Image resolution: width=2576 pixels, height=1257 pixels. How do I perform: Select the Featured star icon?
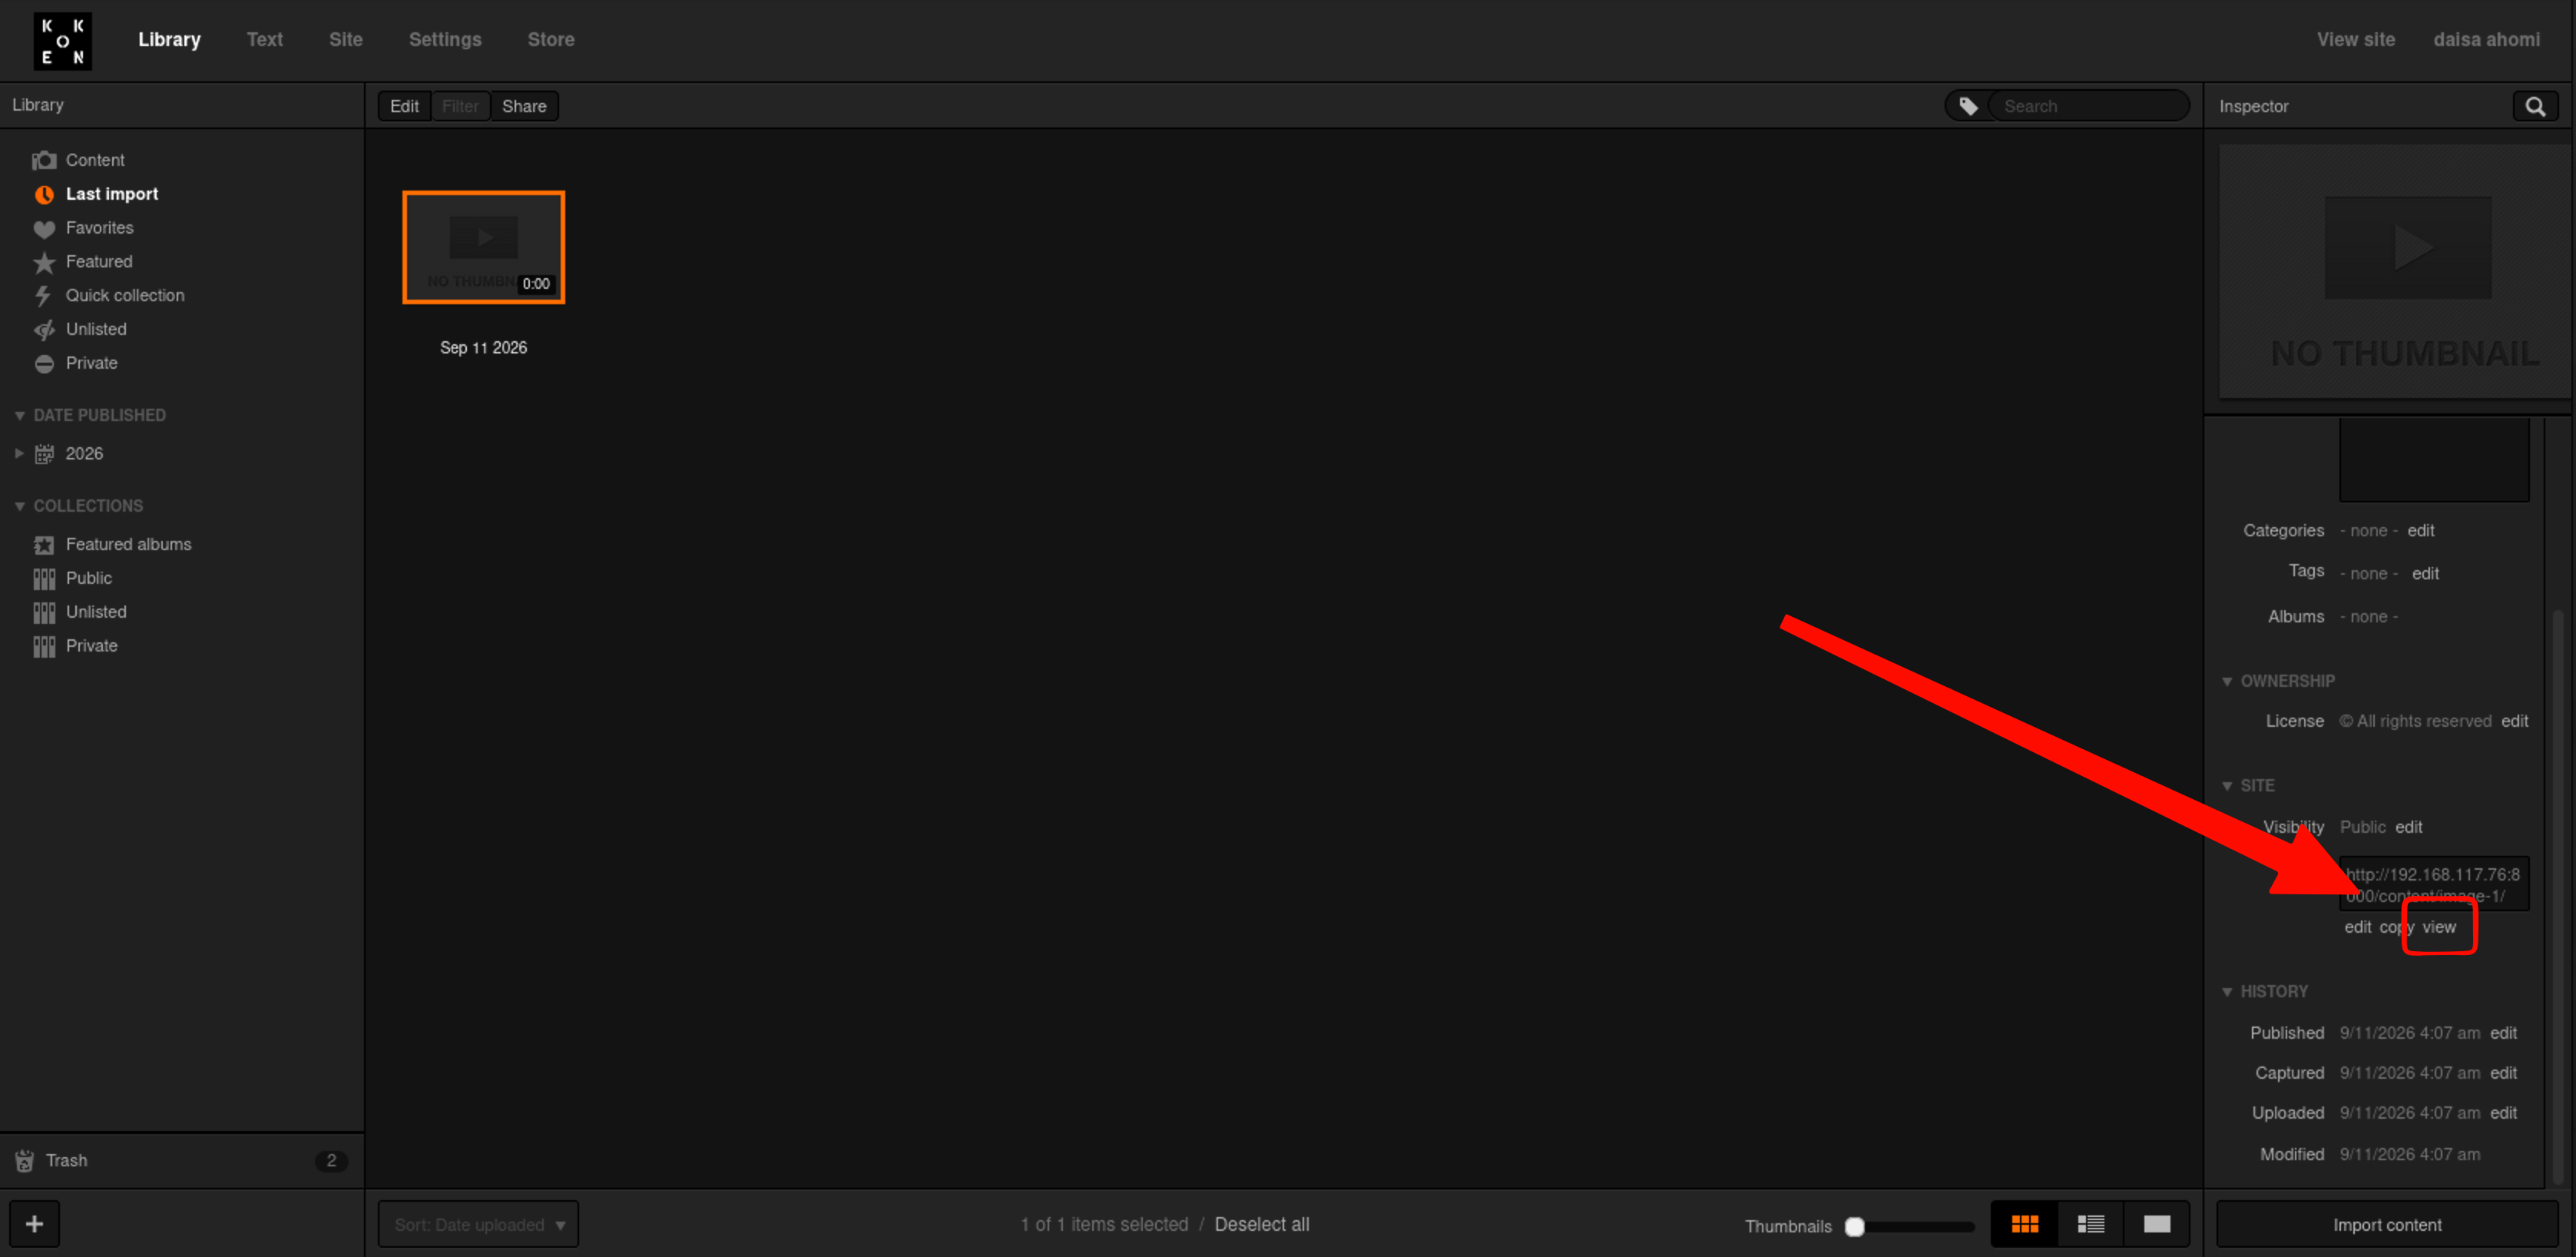pyautogui.click(x=44, y=262)
